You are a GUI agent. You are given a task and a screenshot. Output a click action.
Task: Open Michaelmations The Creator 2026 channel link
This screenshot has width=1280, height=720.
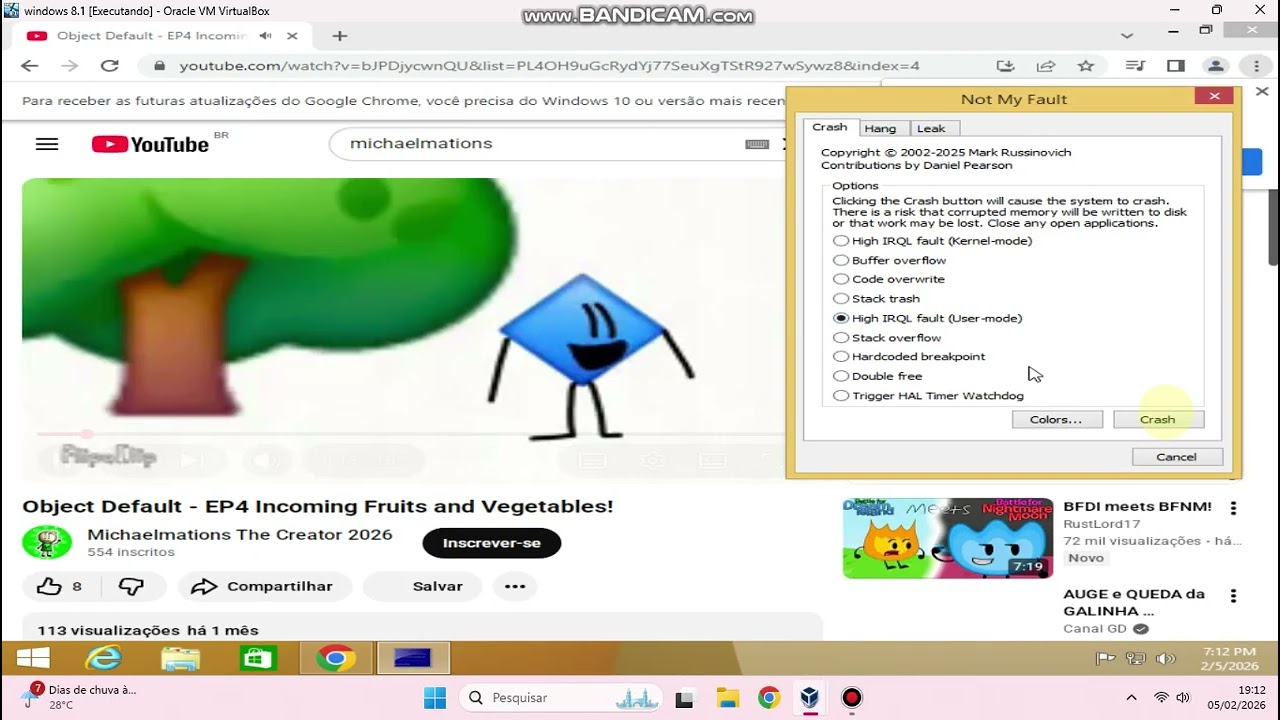240,534
